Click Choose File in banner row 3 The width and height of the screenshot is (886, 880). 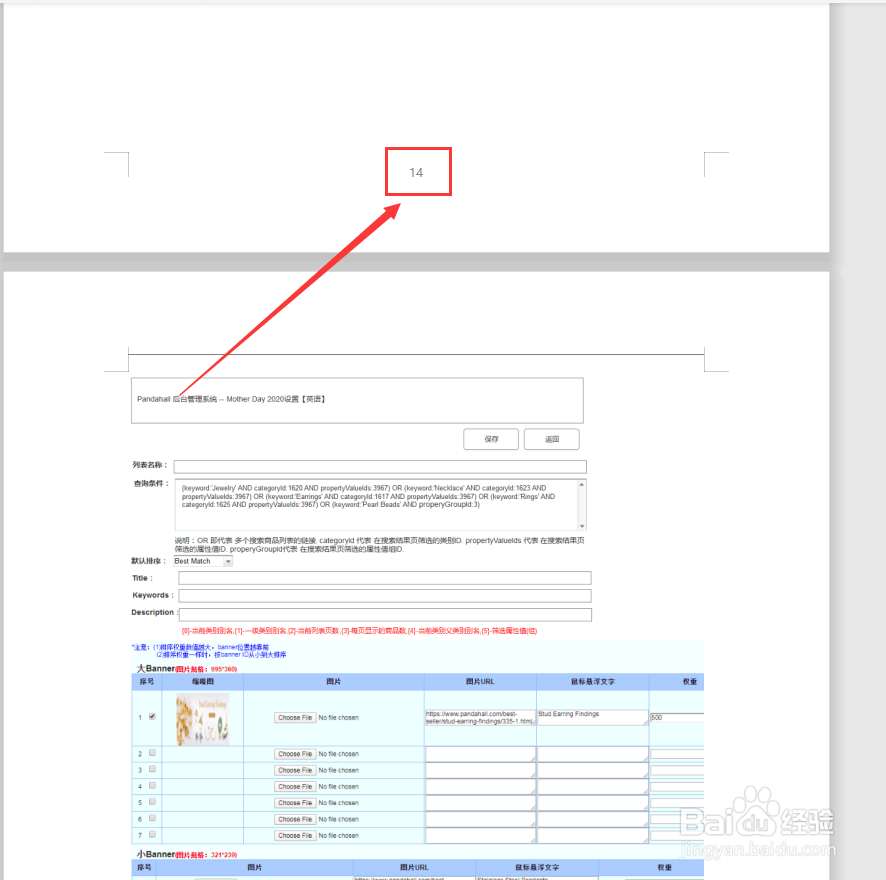point(295,770)
